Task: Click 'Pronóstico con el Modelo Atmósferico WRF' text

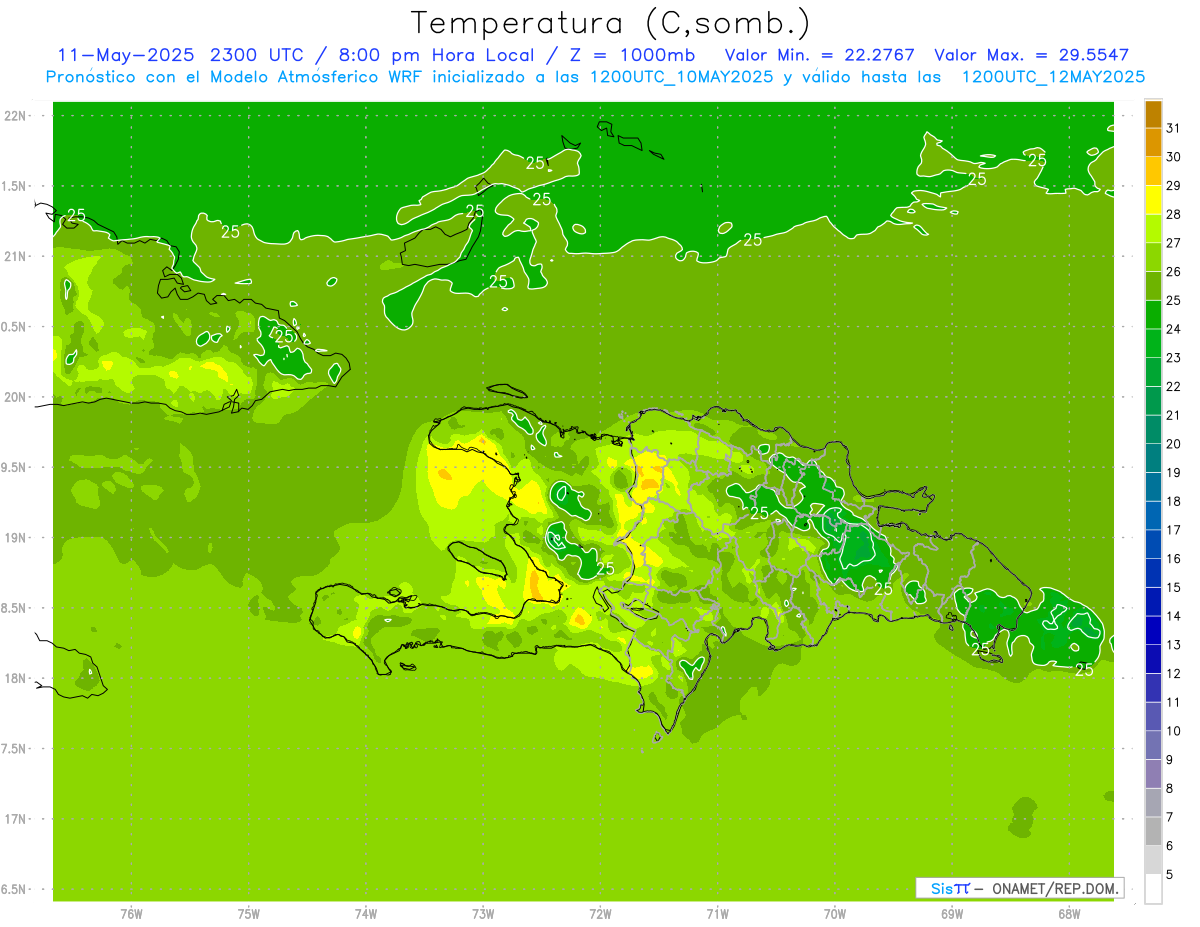Action: (236, 76)
